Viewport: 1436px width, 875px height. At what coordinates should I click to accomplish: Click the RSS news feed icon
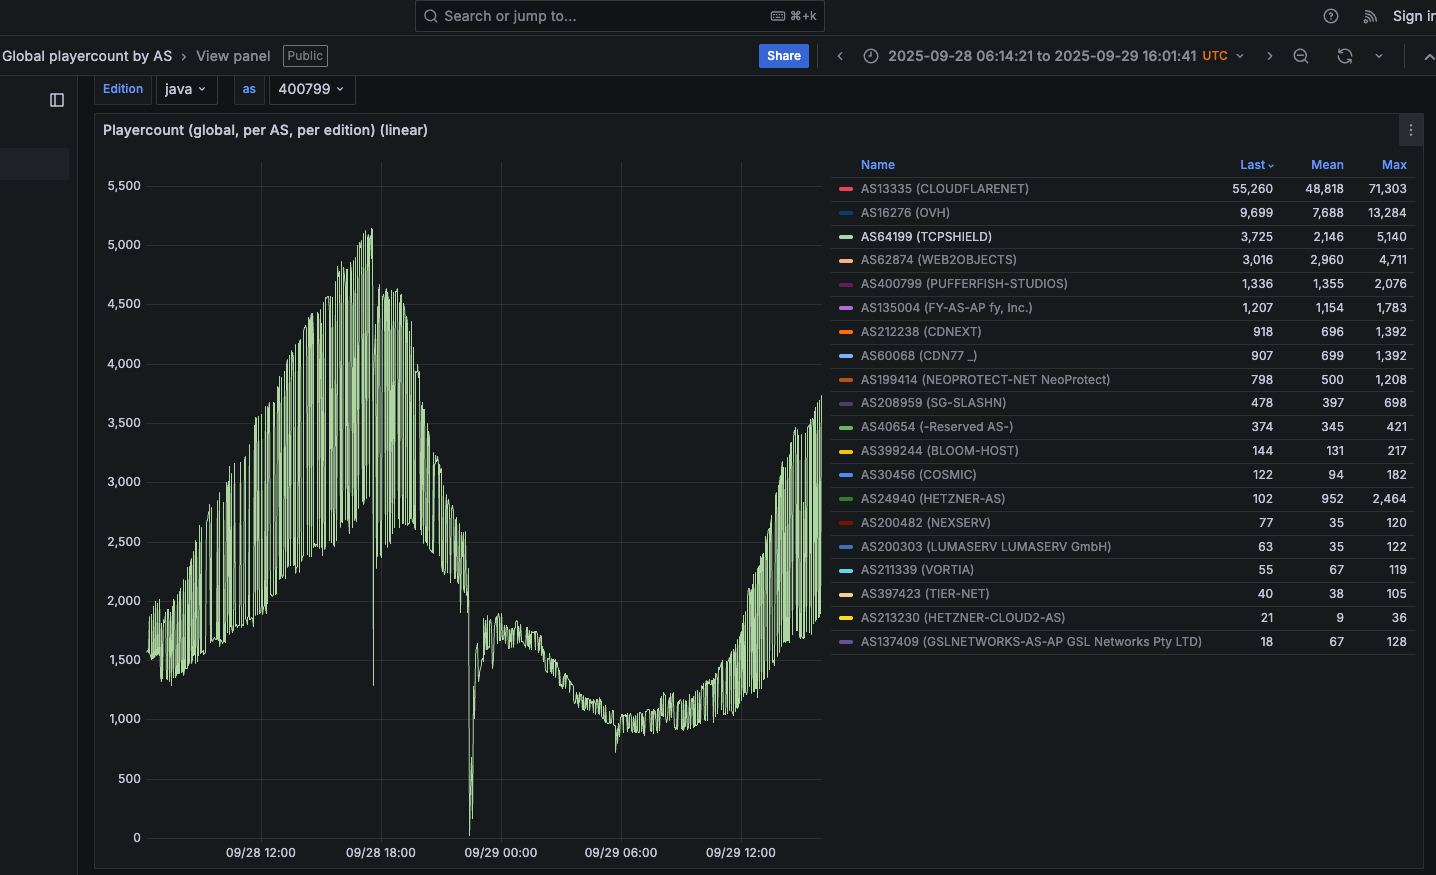pos(1369,16)
